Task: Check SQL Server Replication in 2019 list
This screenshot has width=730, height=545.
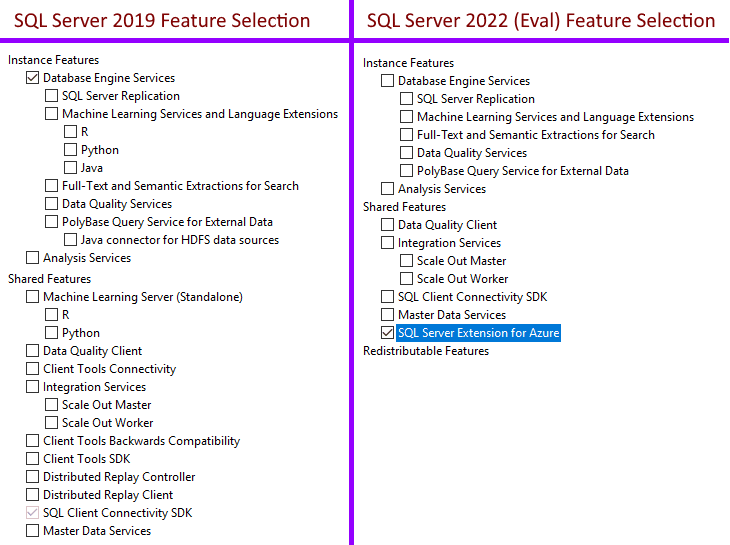Action: 51,96
